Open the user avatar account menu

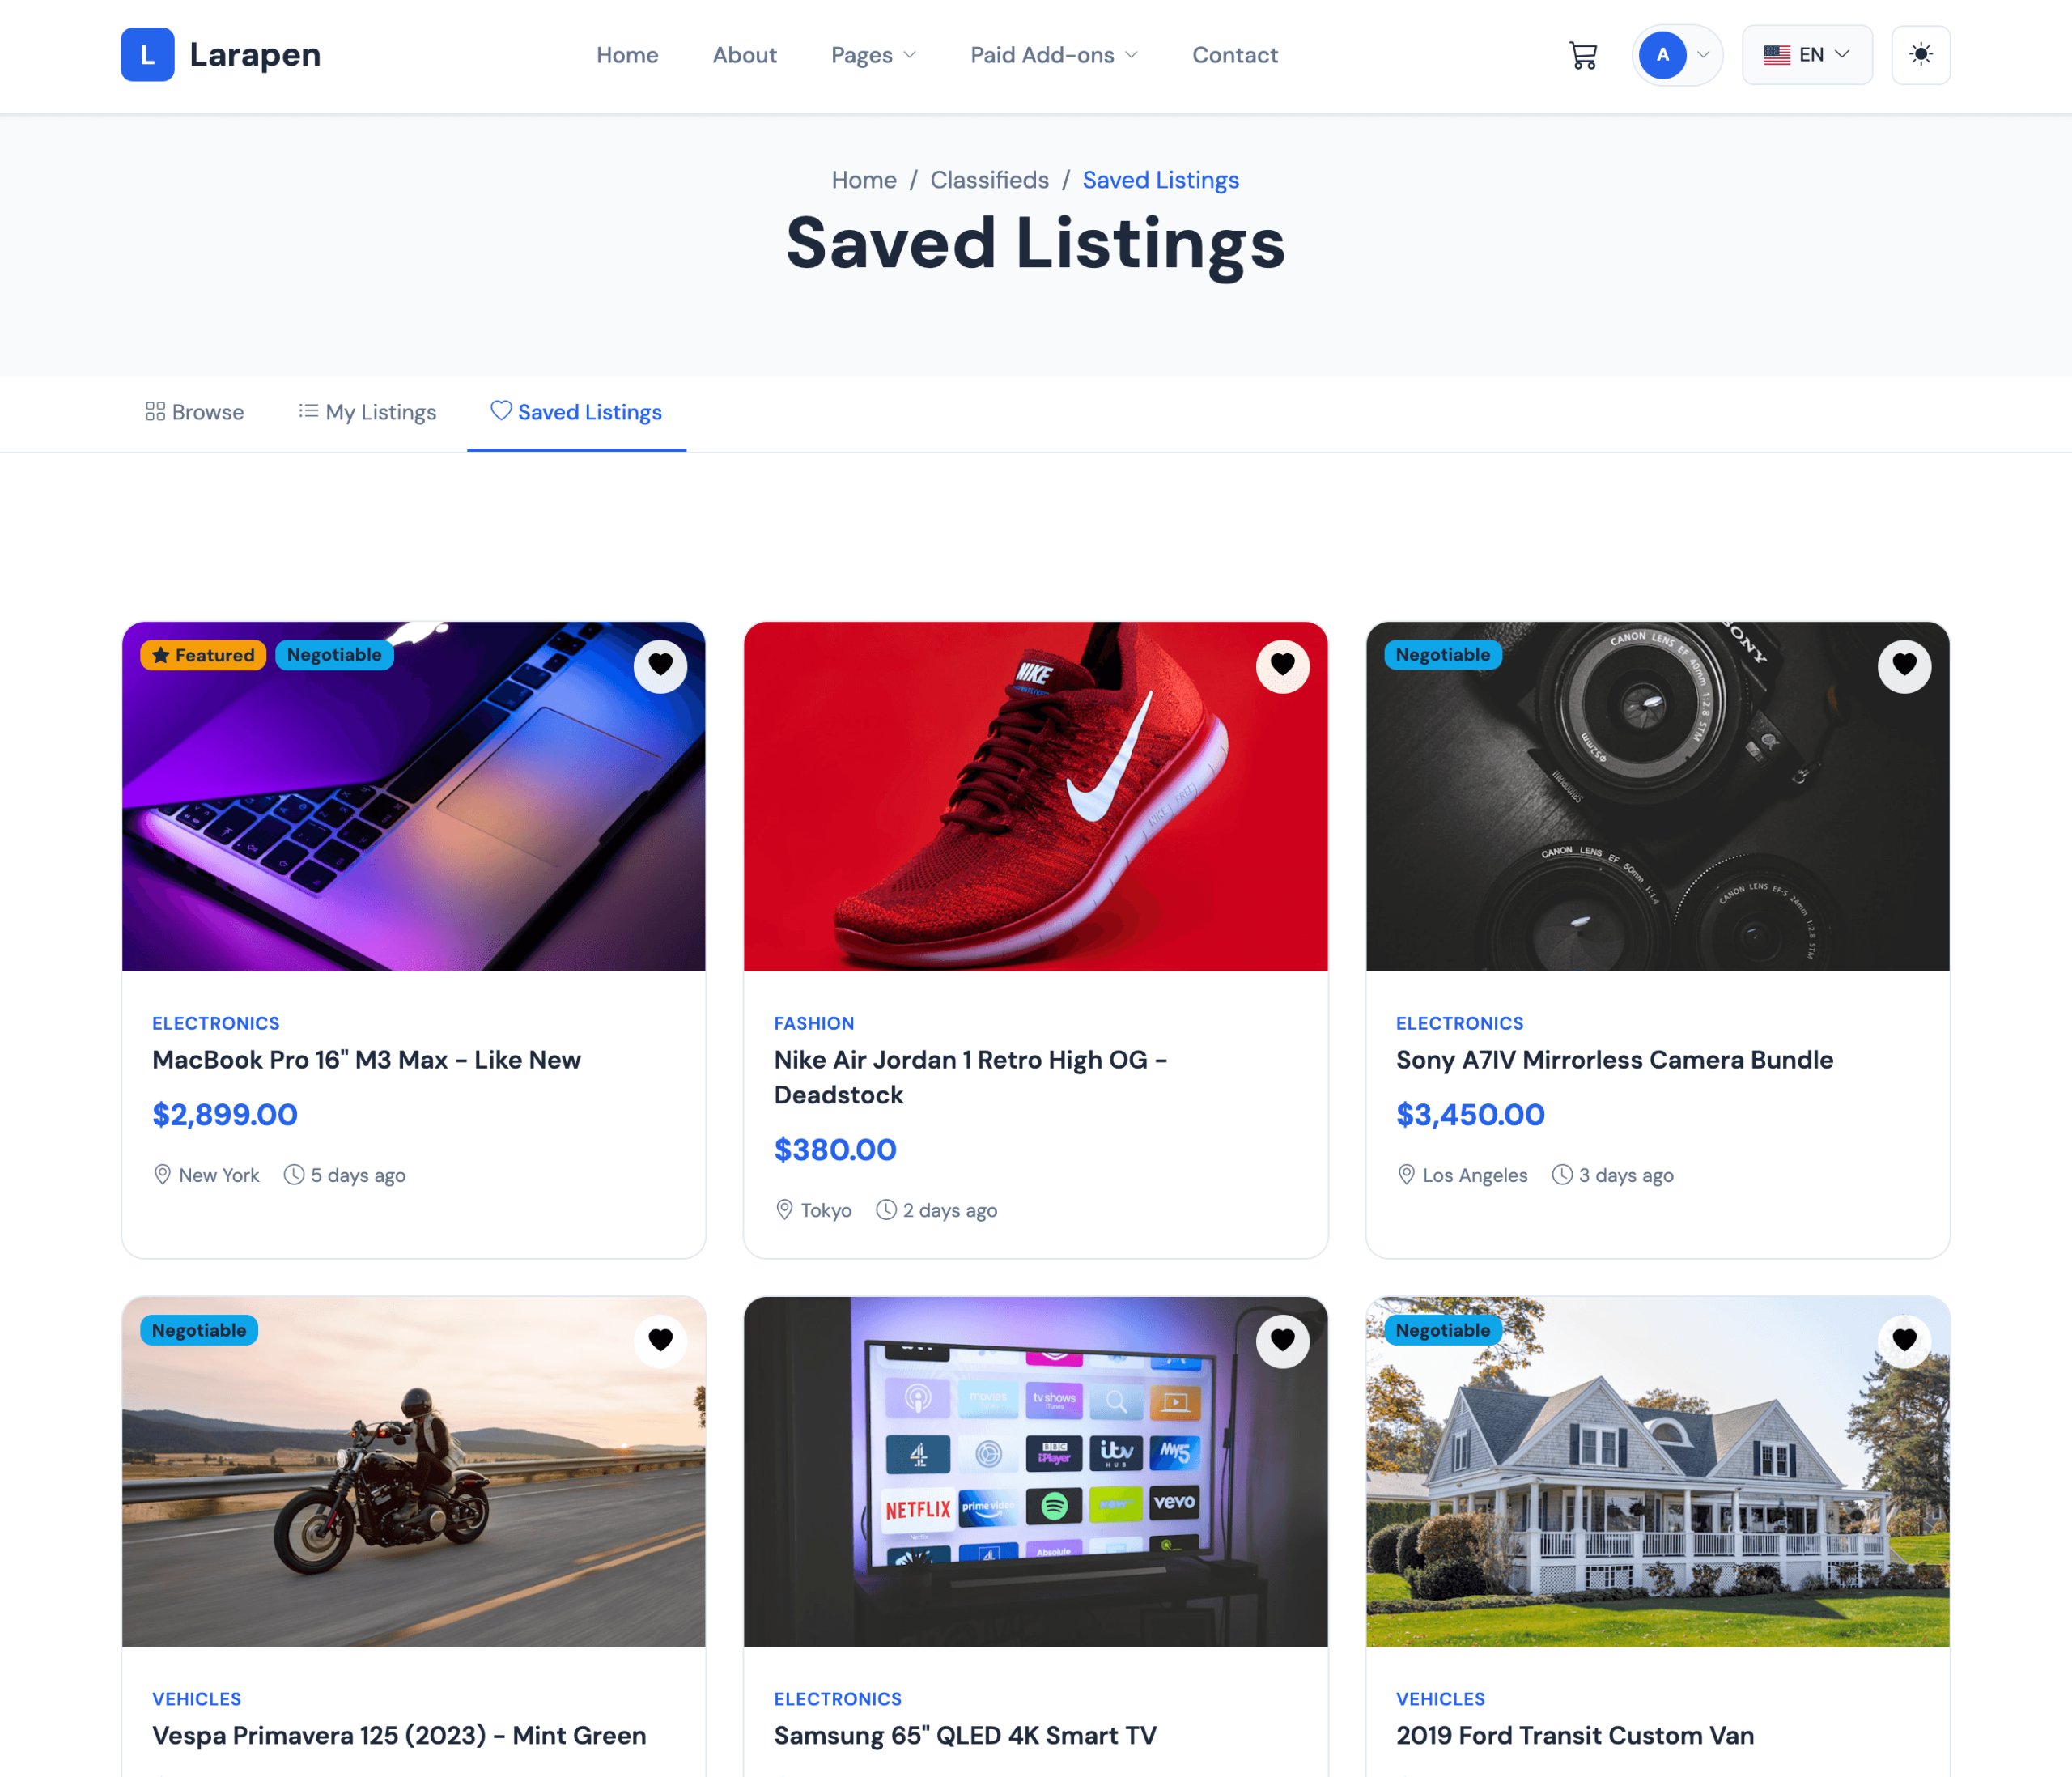pos(1677,55)
